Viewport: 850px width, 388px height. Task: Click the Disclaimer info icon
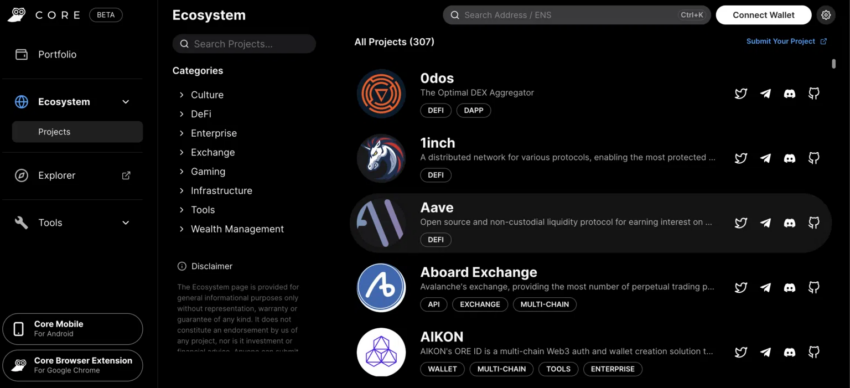(182, 266)
